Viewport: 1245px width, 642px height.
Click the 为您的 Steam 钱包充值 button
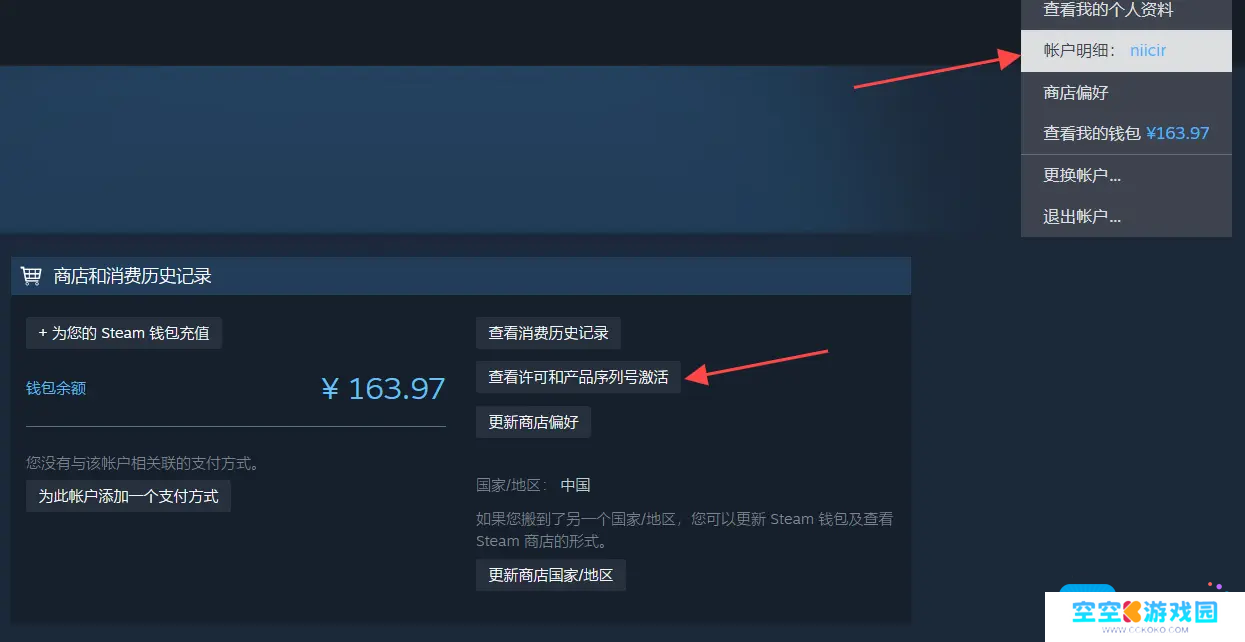[124, 333]
